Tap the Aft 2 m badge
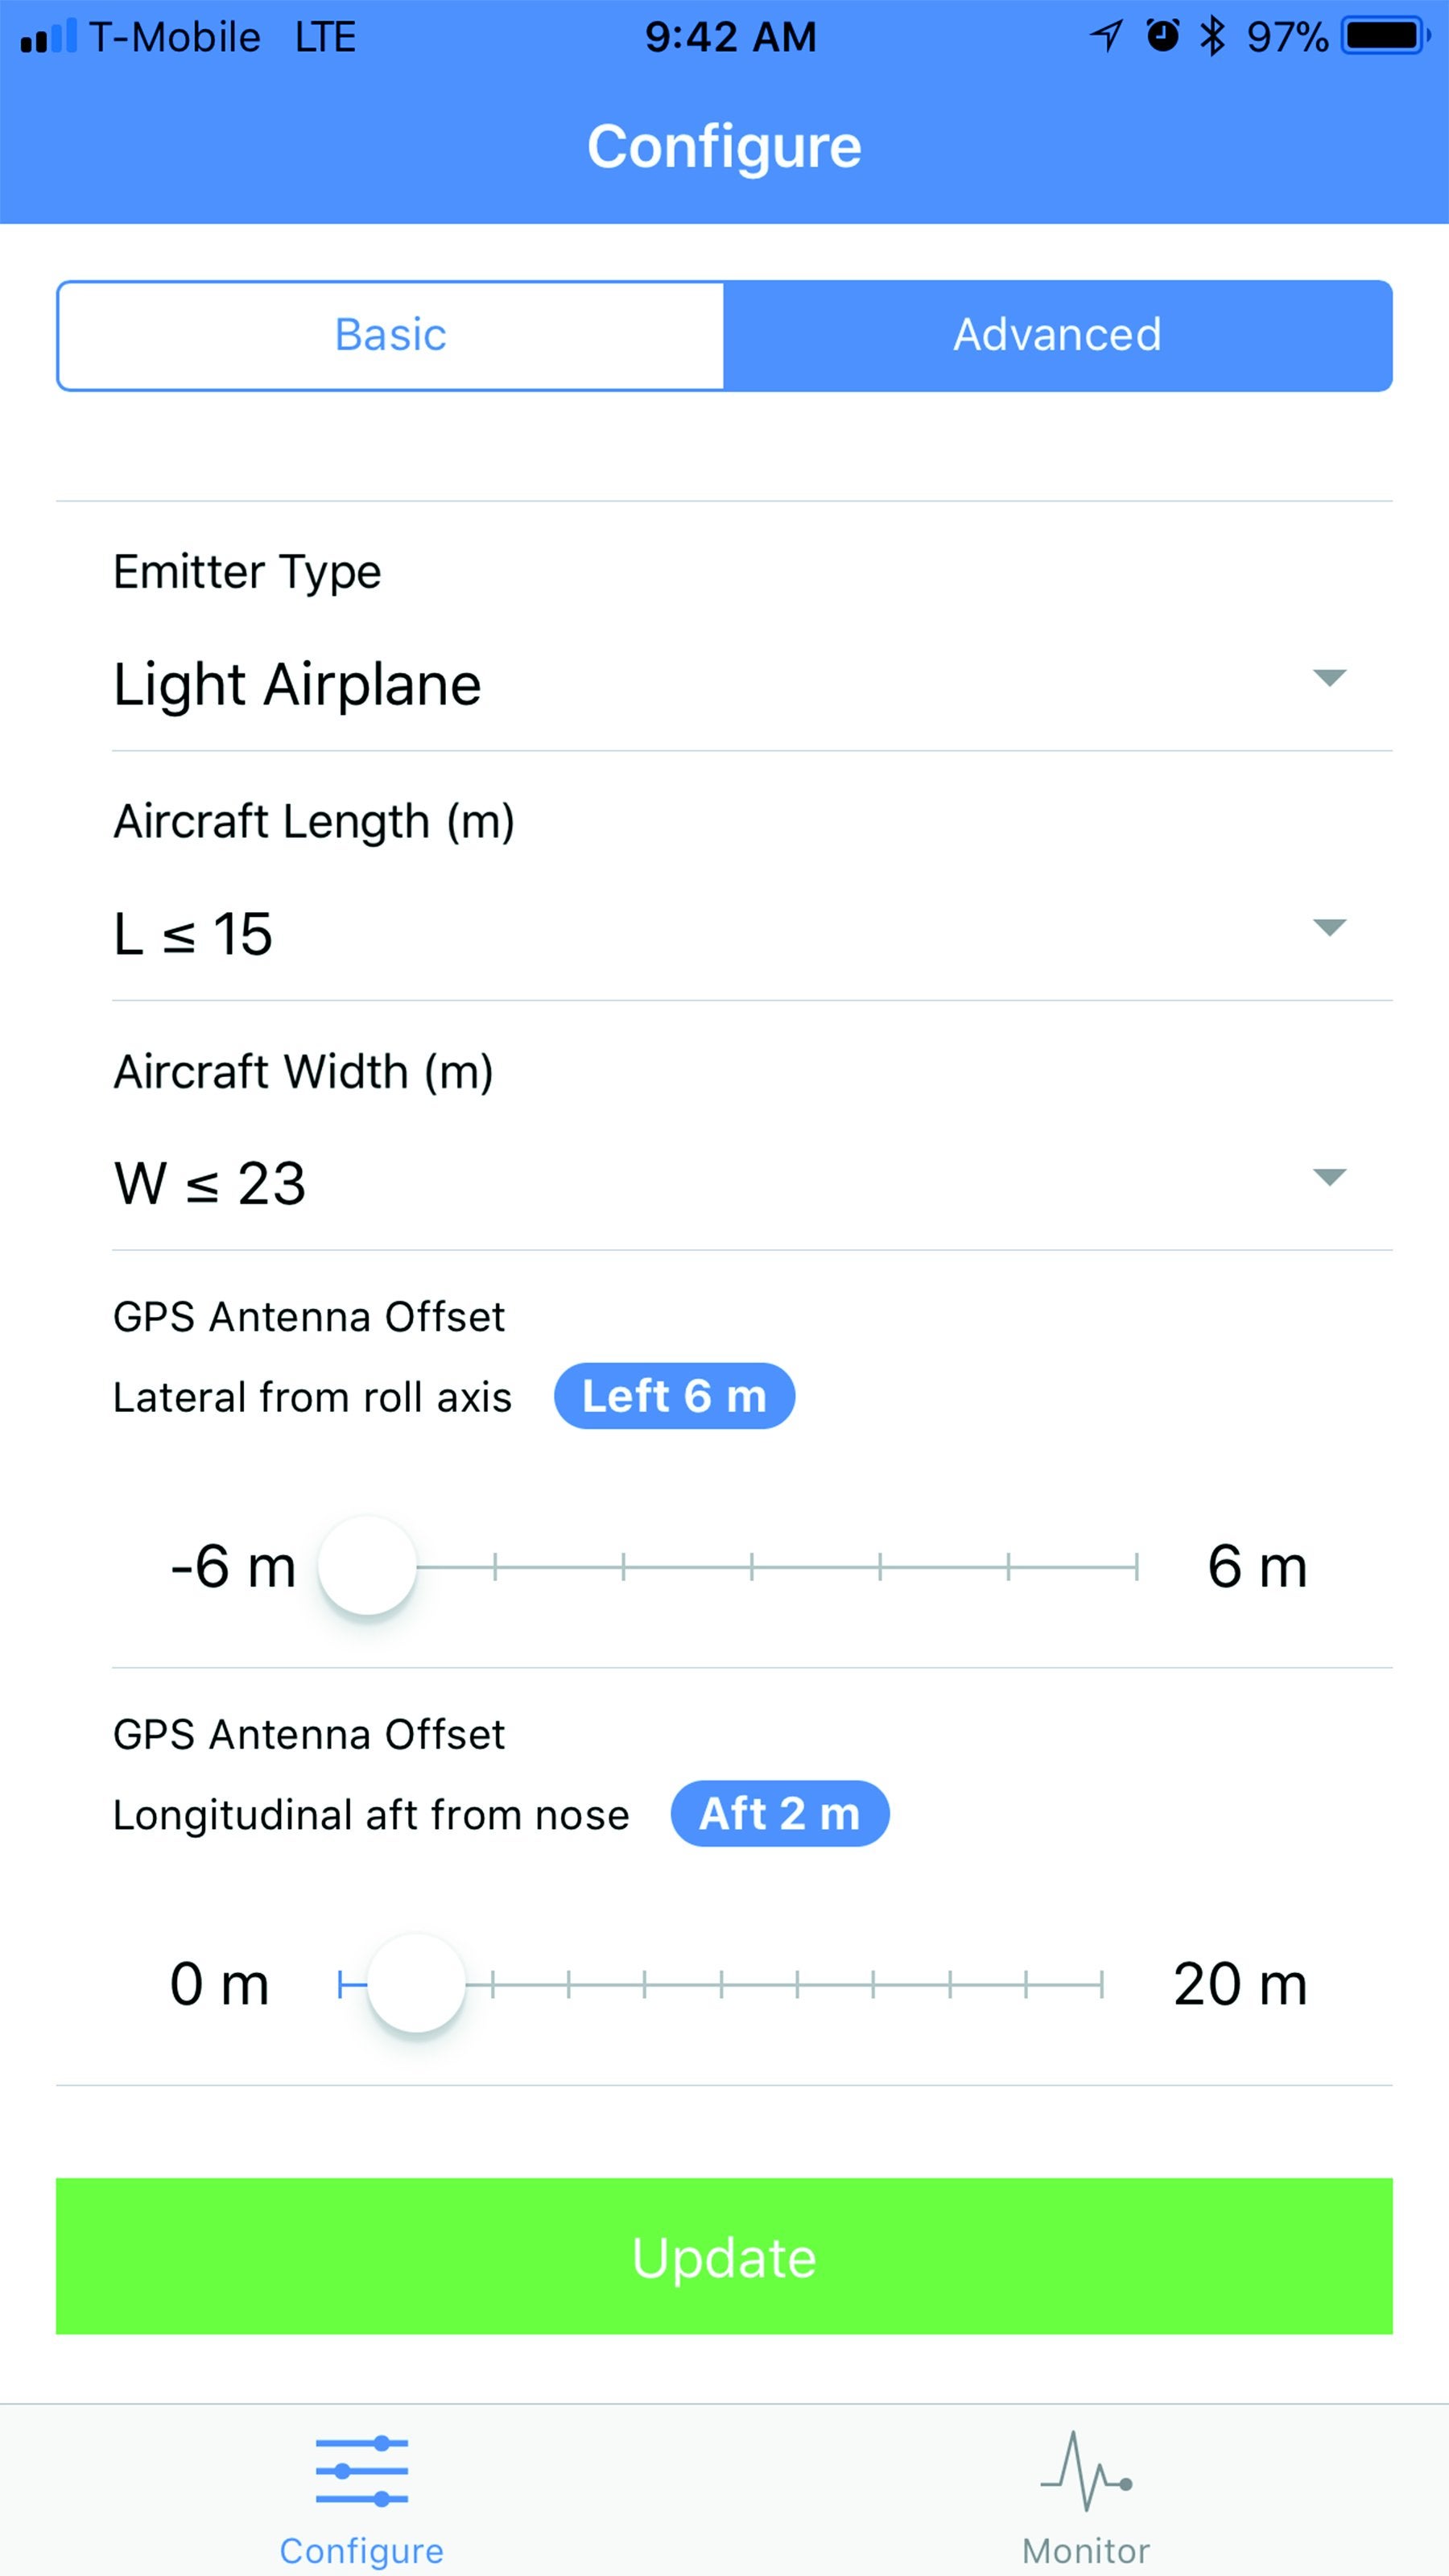This screenshot has height=2576, width=1449. (x=779, y=1814)
